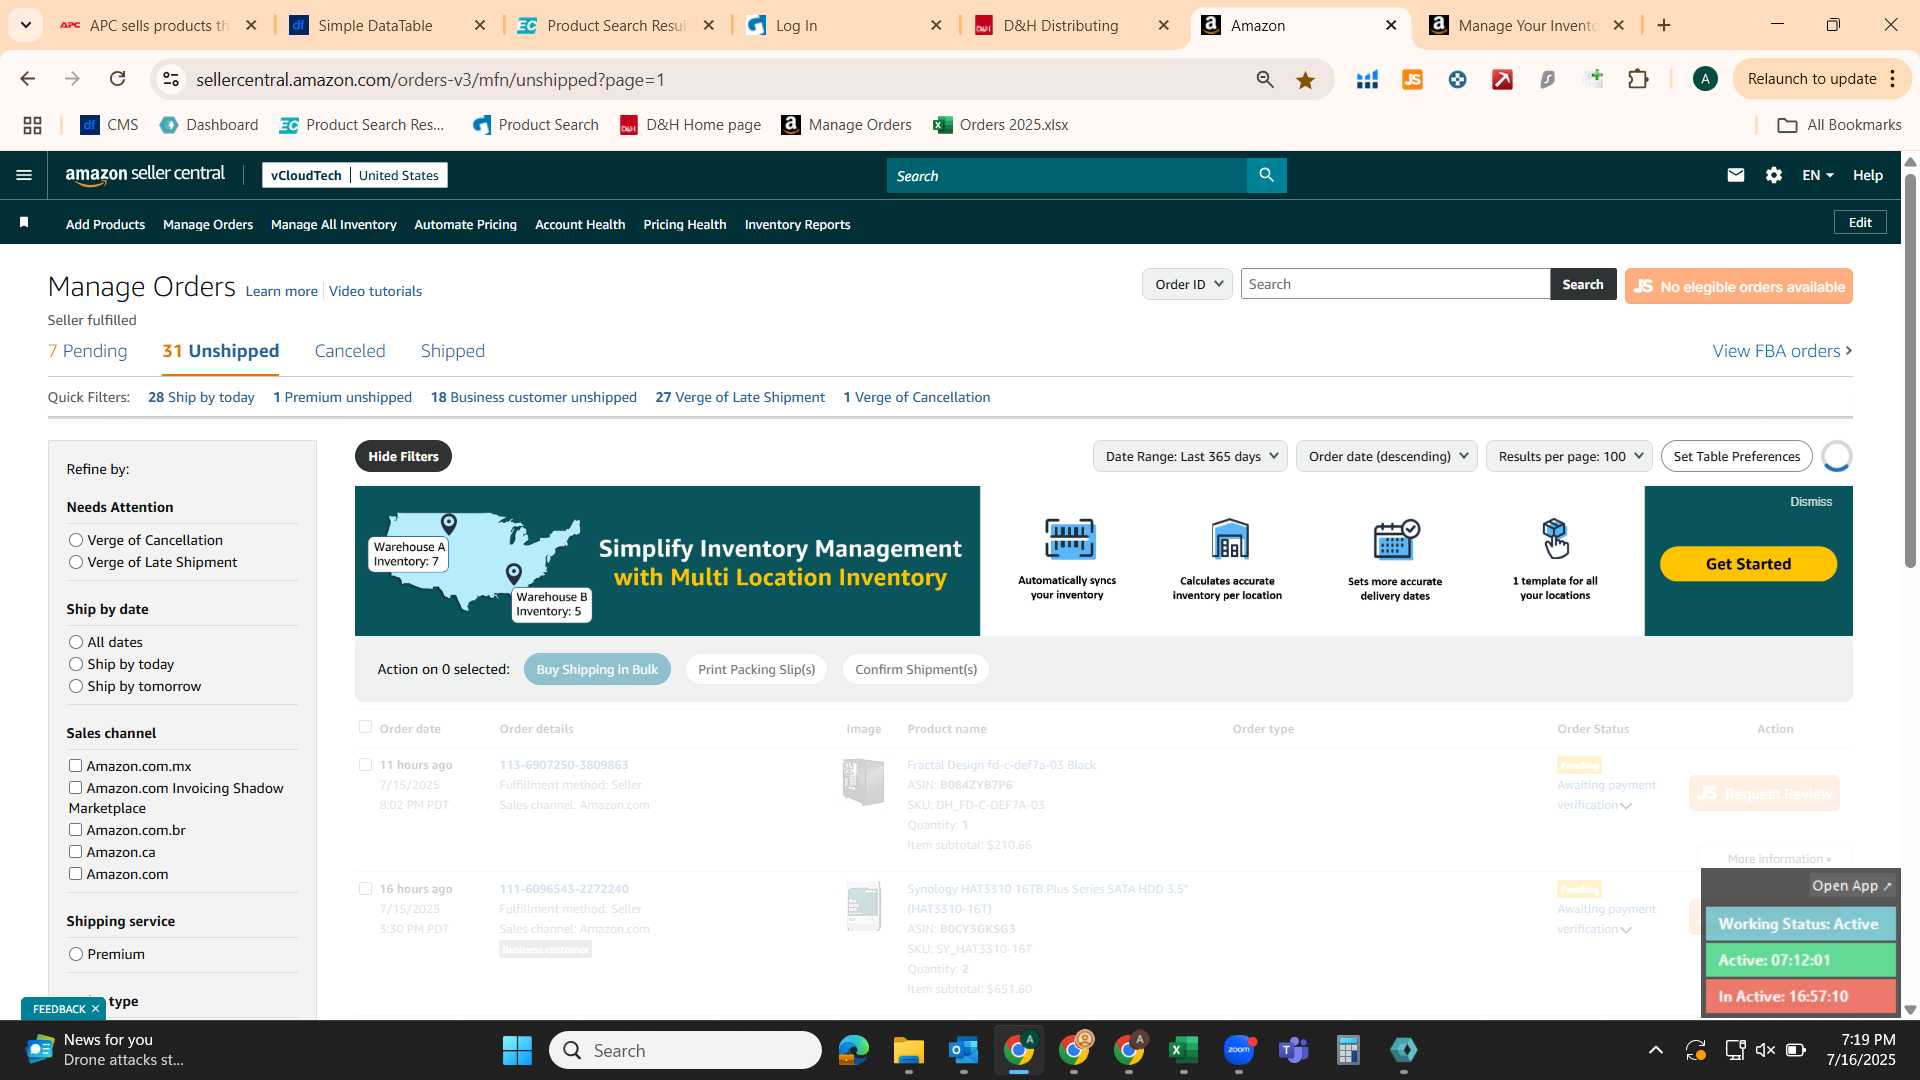
Task: Open the Date Range Last 365 days dropdown
Action: 1190,456
